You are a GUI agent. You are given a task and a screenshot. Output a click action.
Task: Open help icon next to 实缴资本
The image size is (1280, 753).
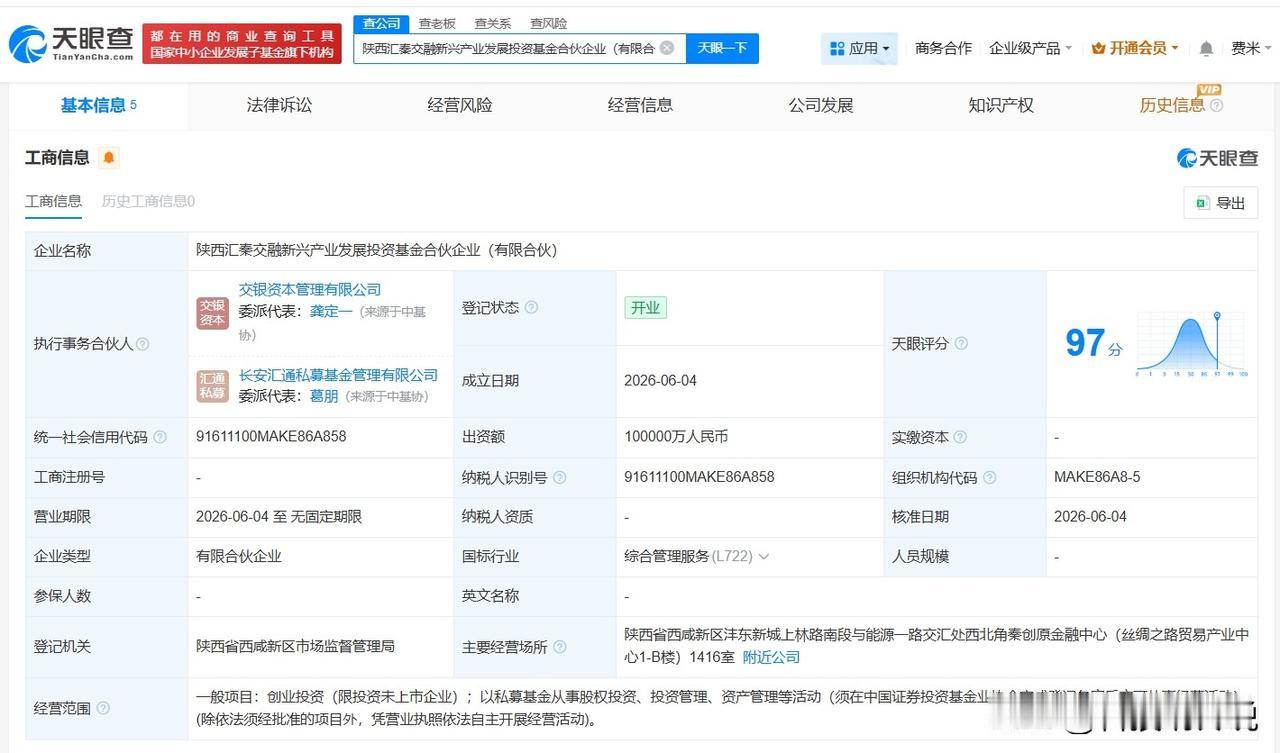960,437
